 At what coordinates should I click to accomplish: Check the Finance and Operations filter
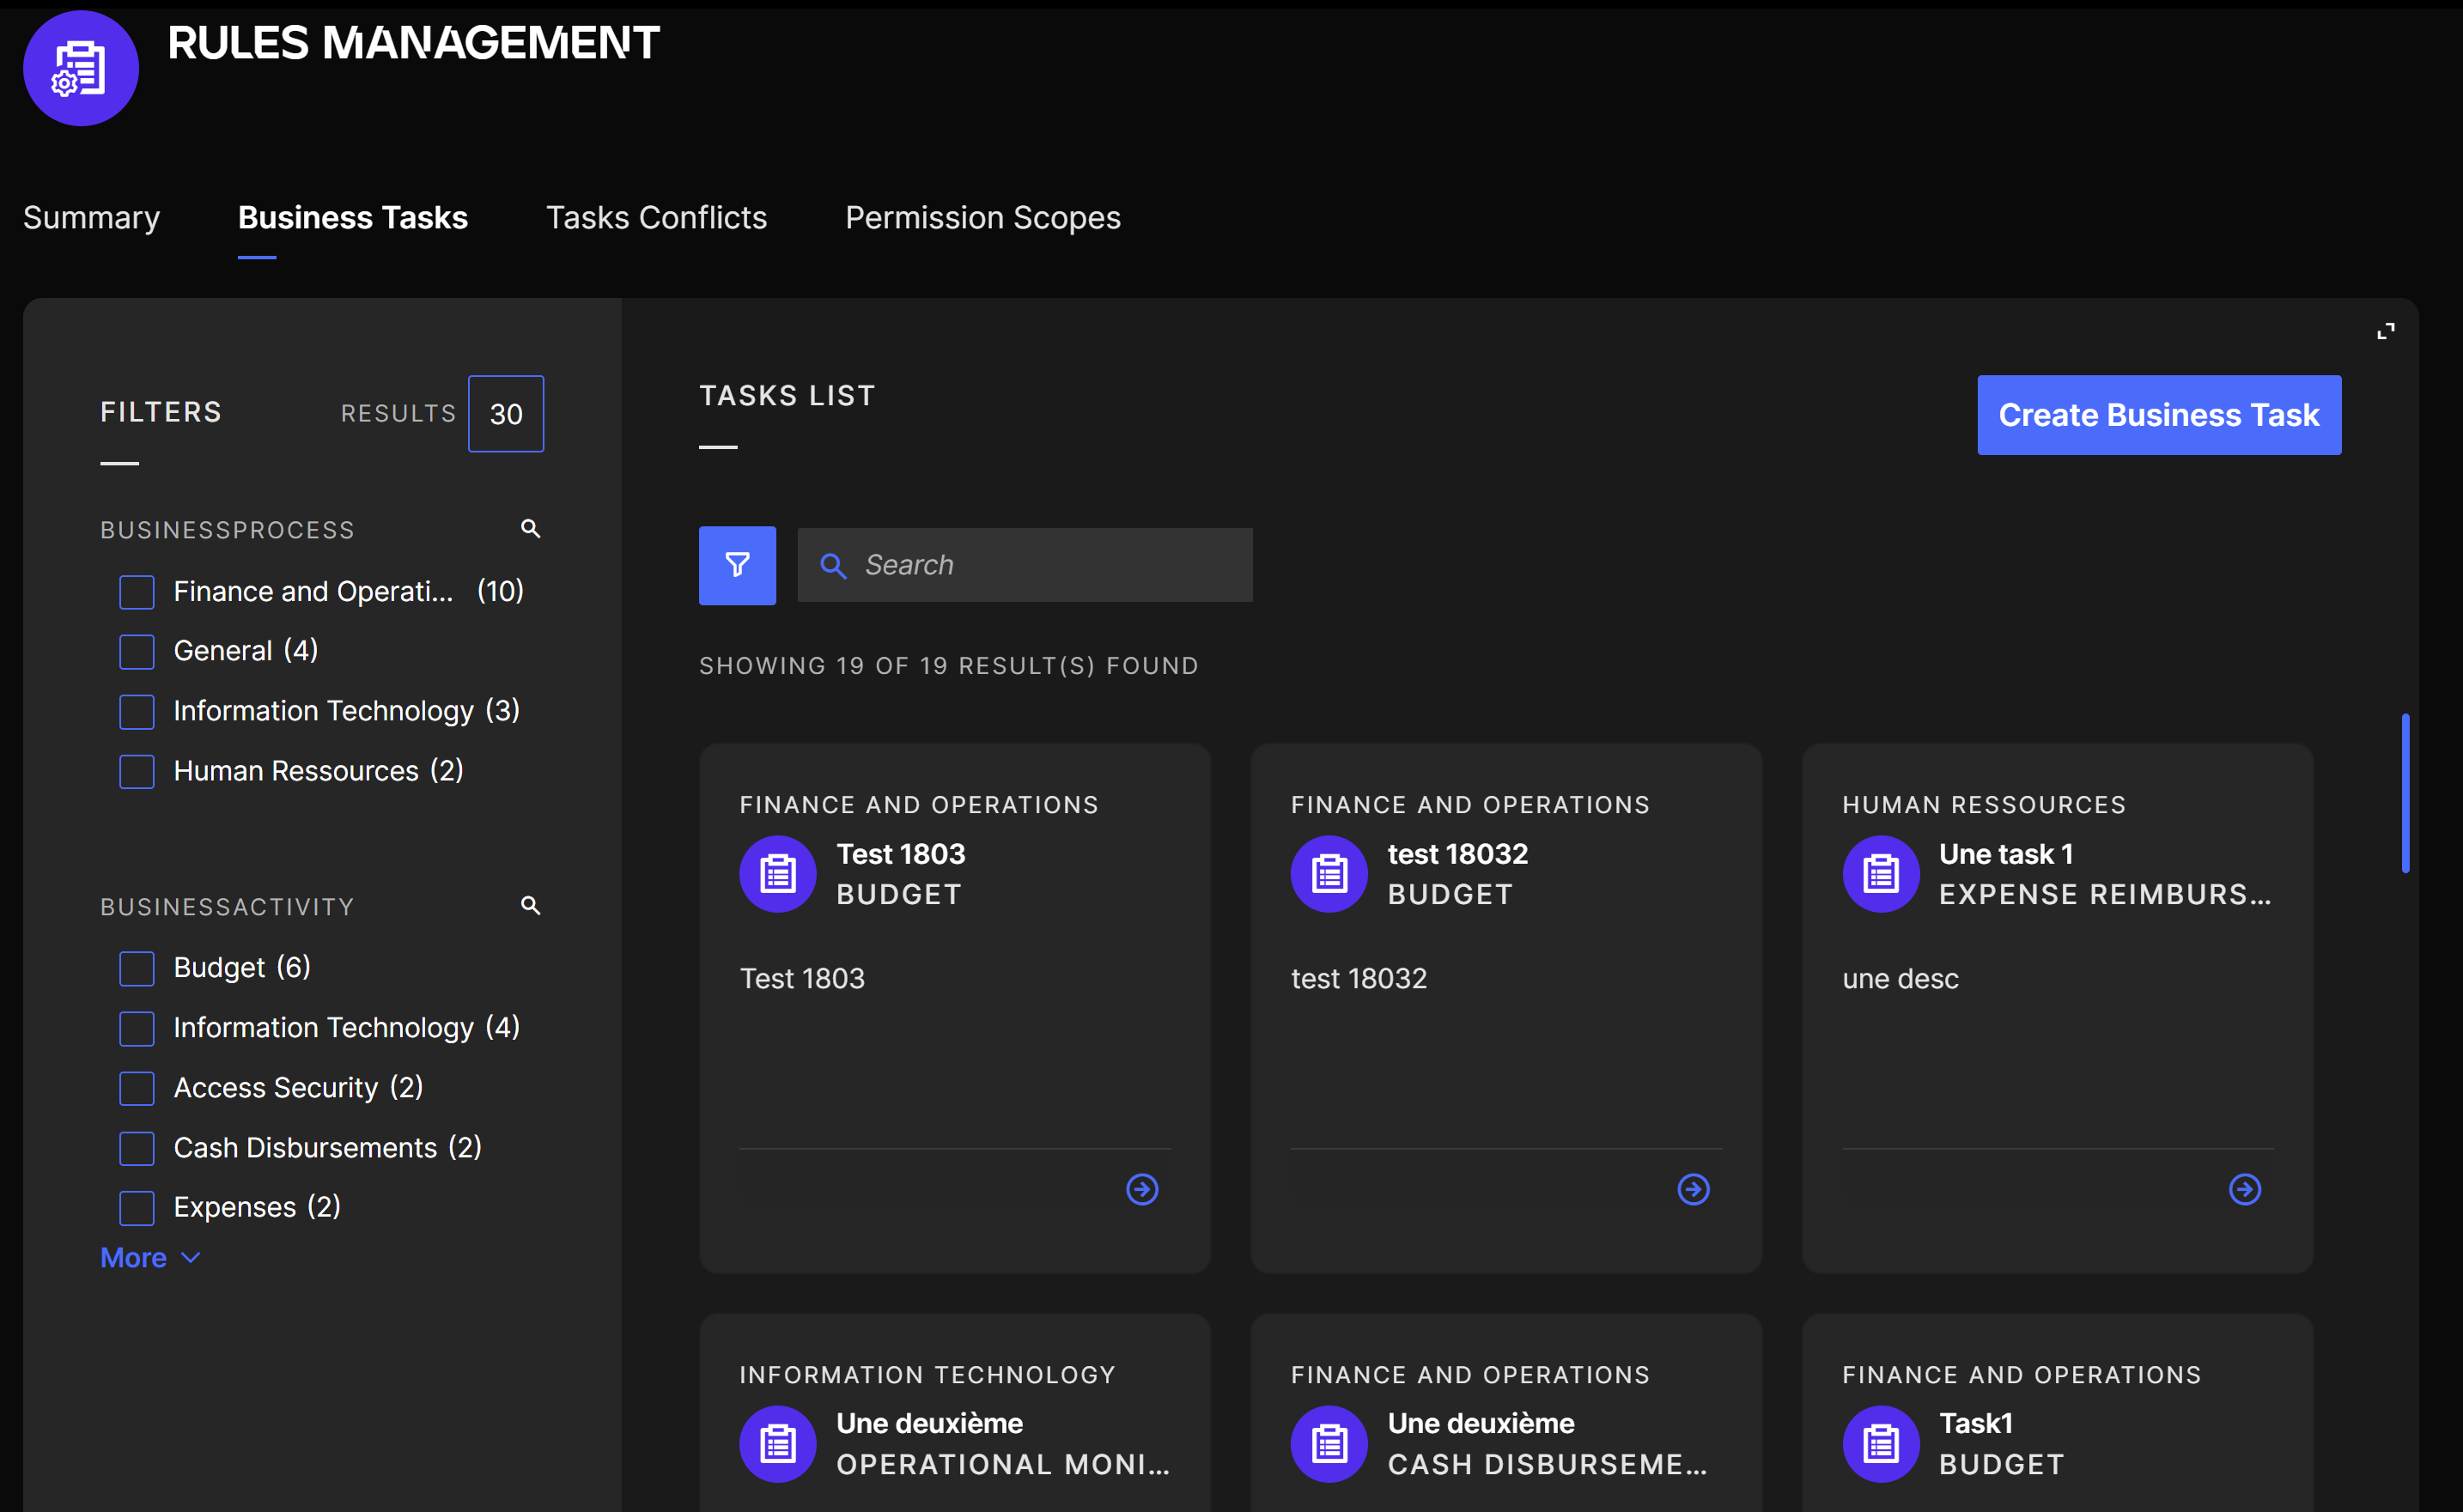(x=137, y=592)
